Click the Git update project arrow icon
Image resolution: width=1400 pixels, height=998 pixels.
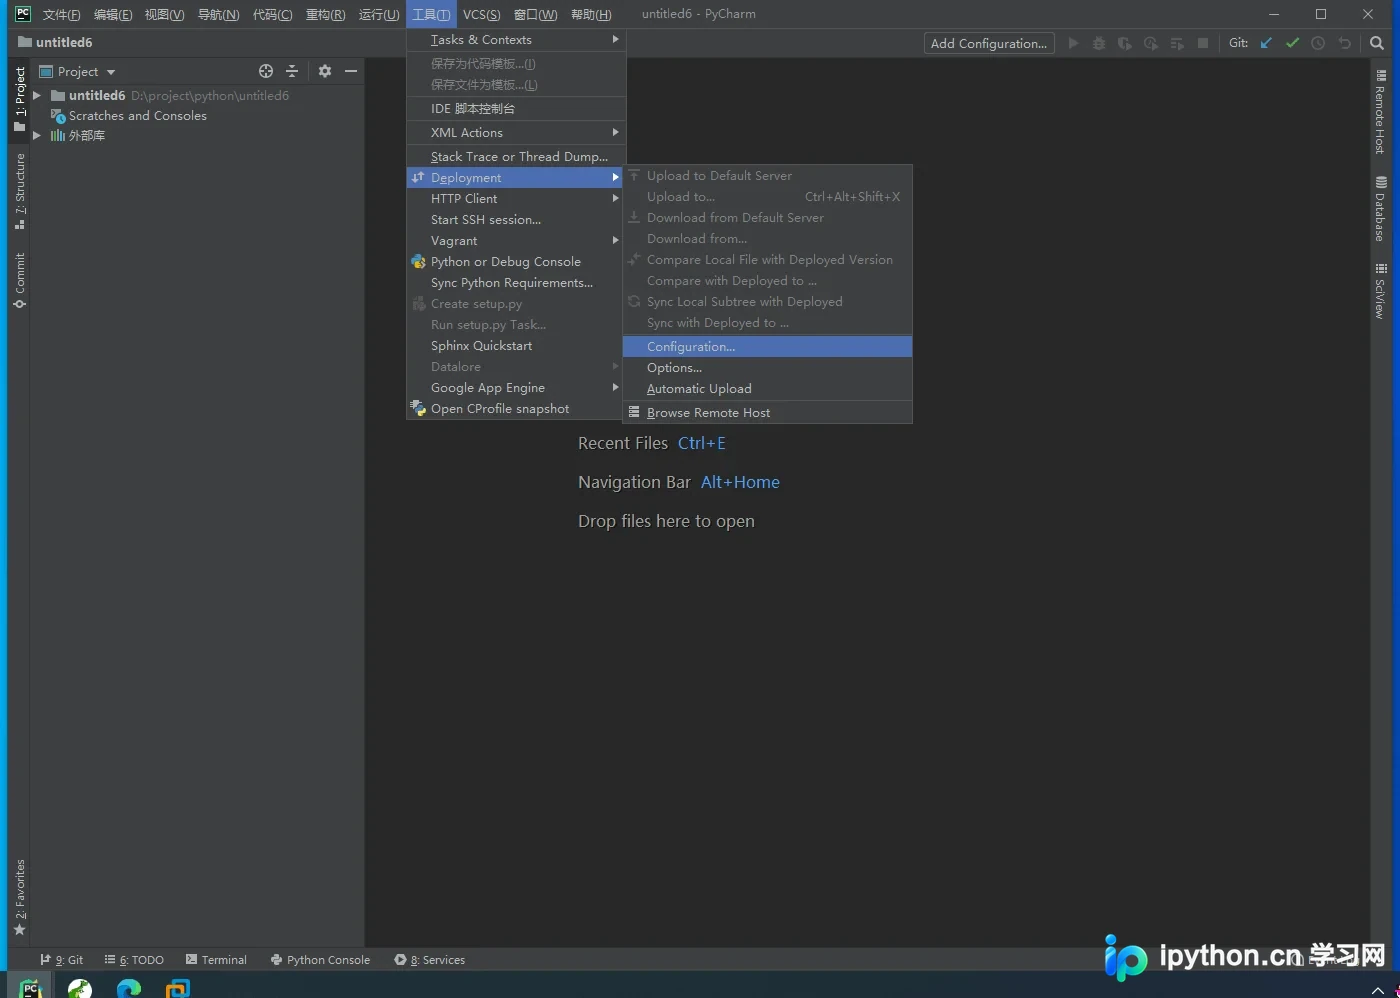click(1266, 43)
